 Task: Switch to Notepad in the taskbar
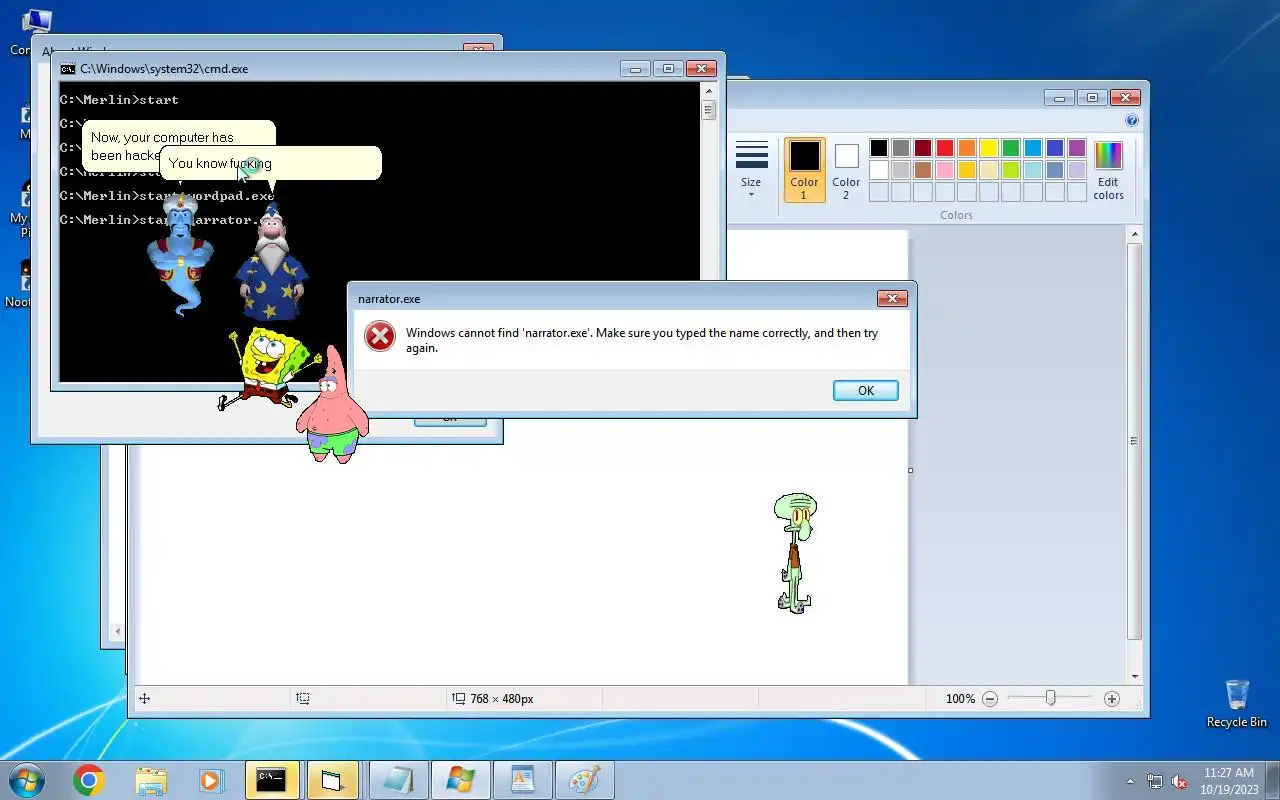point(398,780)
